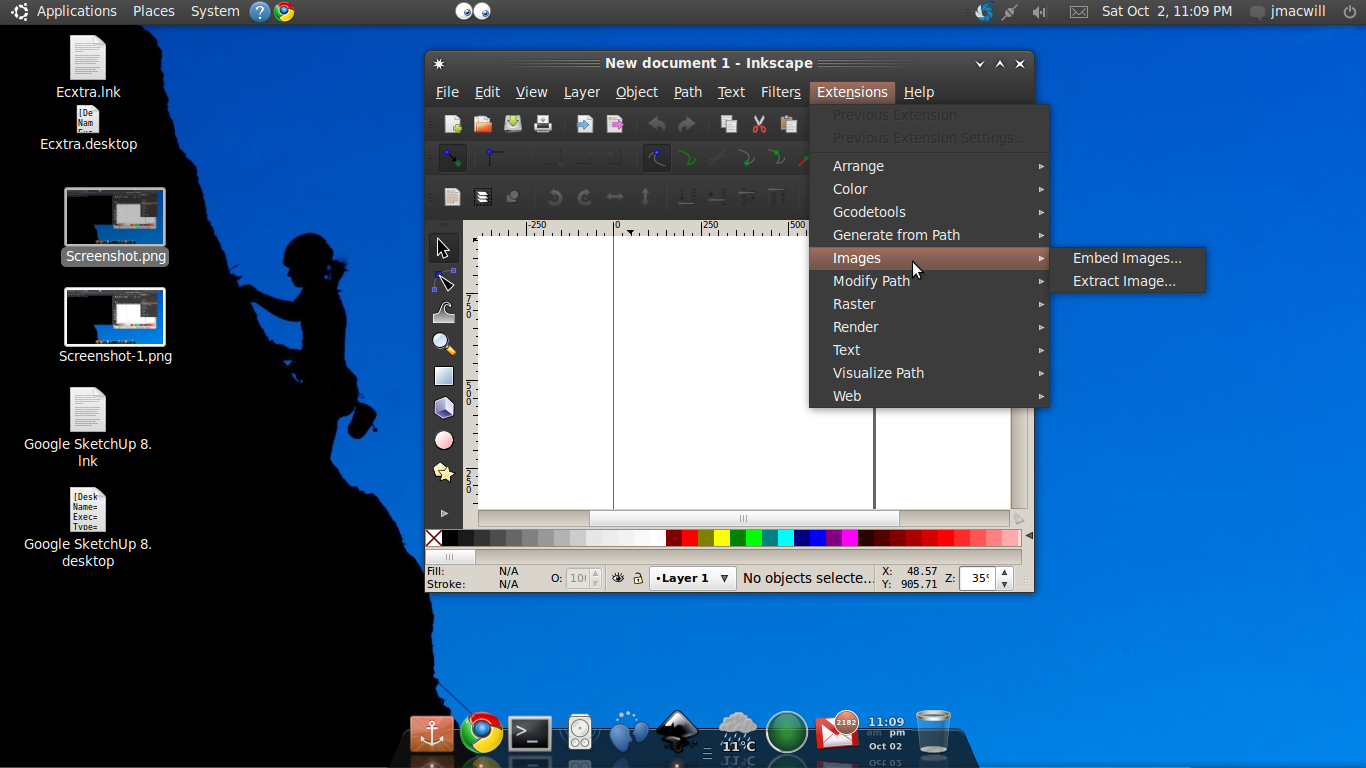1366x768 pixels.
Task: Open Visualize Path extension submenu
Action: pos(929,373)
